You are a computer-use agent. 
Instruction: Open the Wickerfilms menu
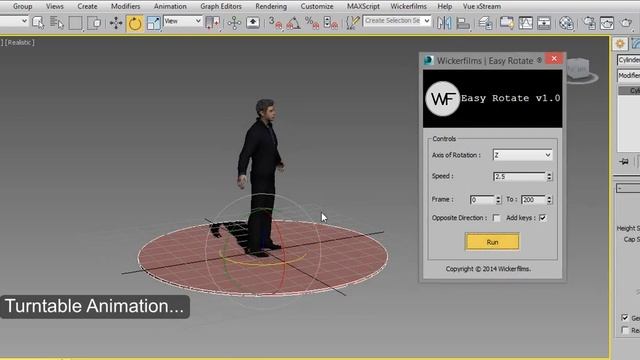point(409,7)
